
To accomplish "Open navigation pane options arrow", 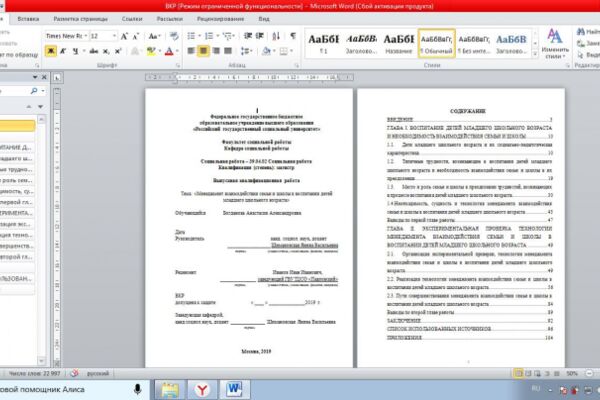I will coord(35,77).
